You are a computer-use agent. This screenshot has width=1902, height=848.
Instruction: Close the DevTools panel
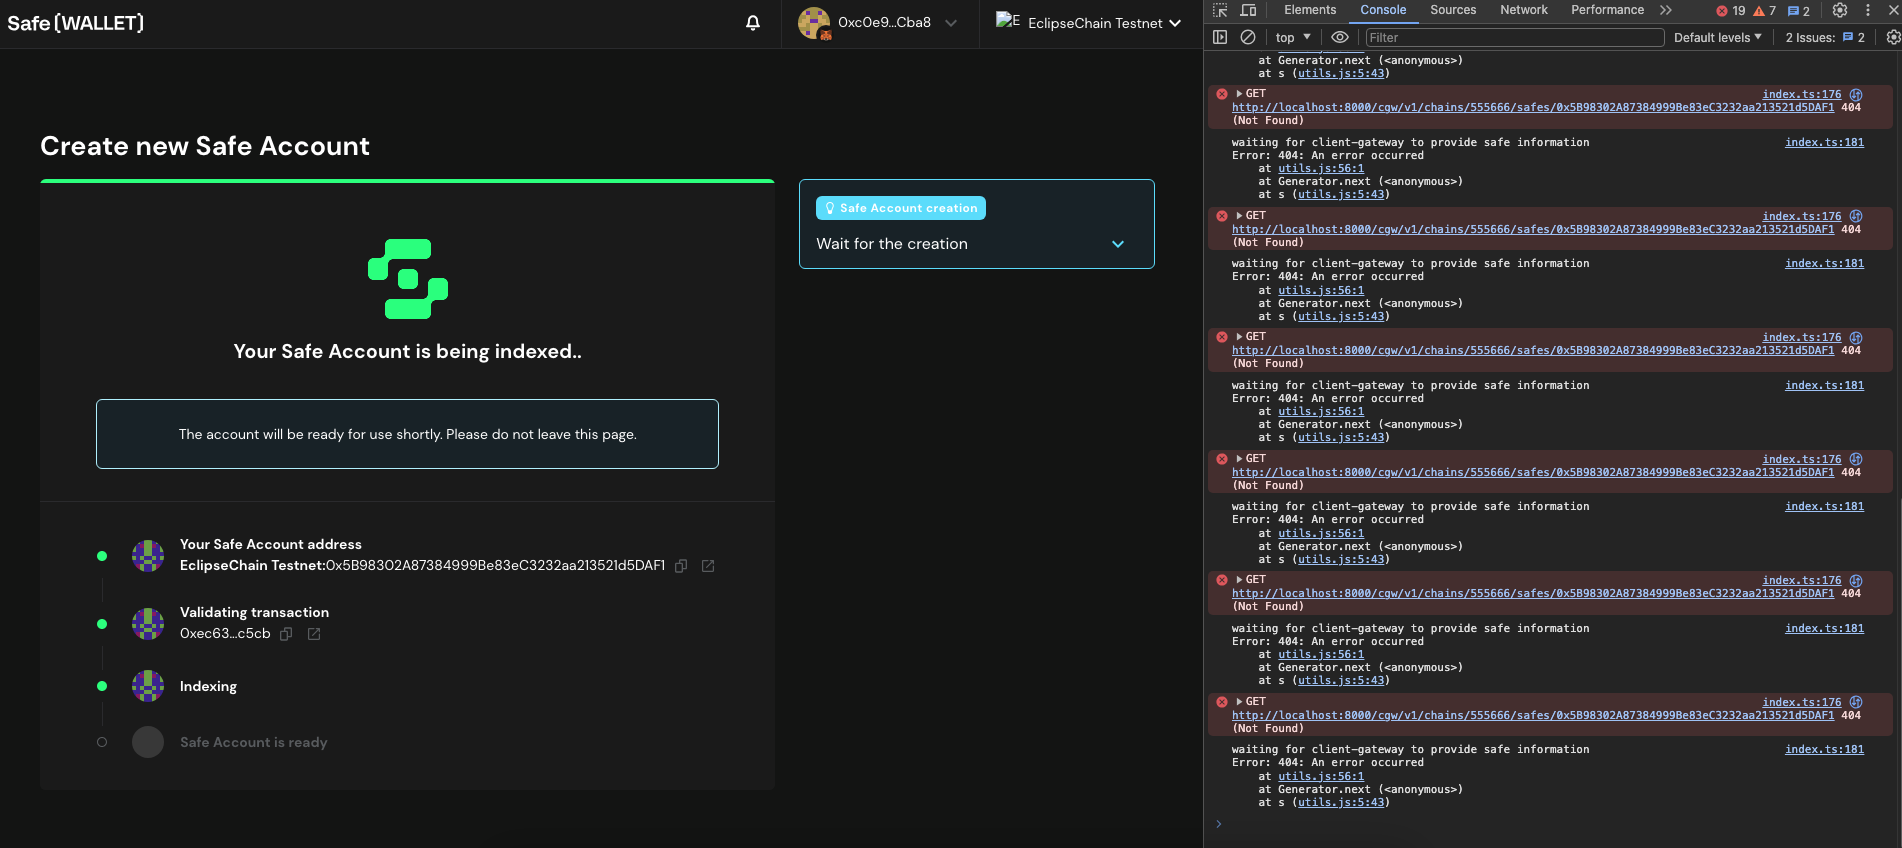[1892, 10]
